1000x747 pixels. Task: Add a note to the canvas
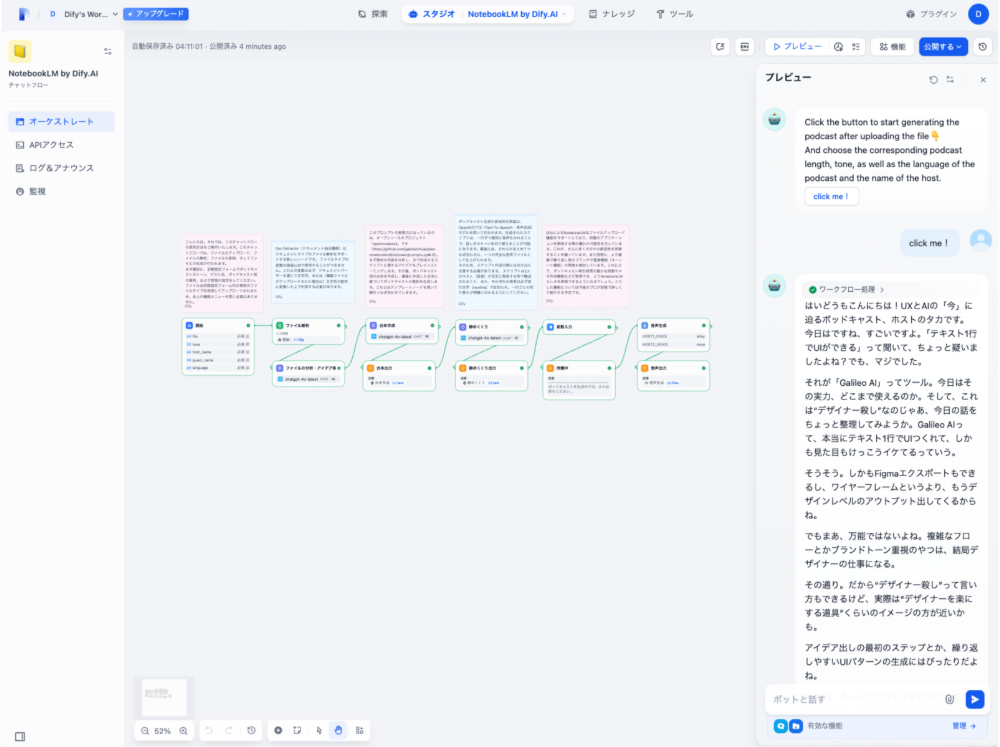pyautogui.click(x=297, y=731)
